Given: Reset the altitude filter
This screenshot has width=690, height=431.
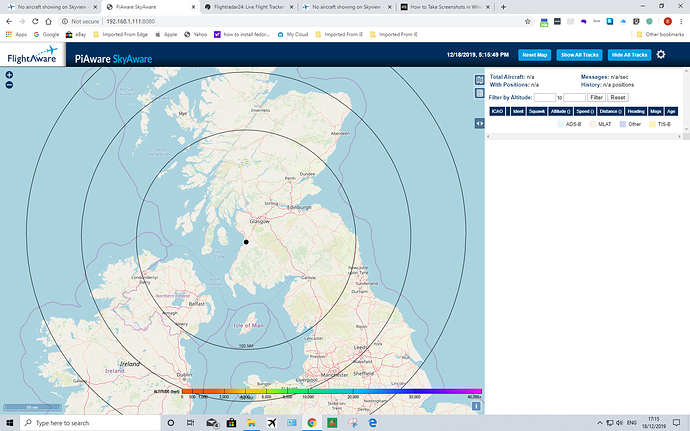Looking at the screenshot, I should (x=617, y=98).
